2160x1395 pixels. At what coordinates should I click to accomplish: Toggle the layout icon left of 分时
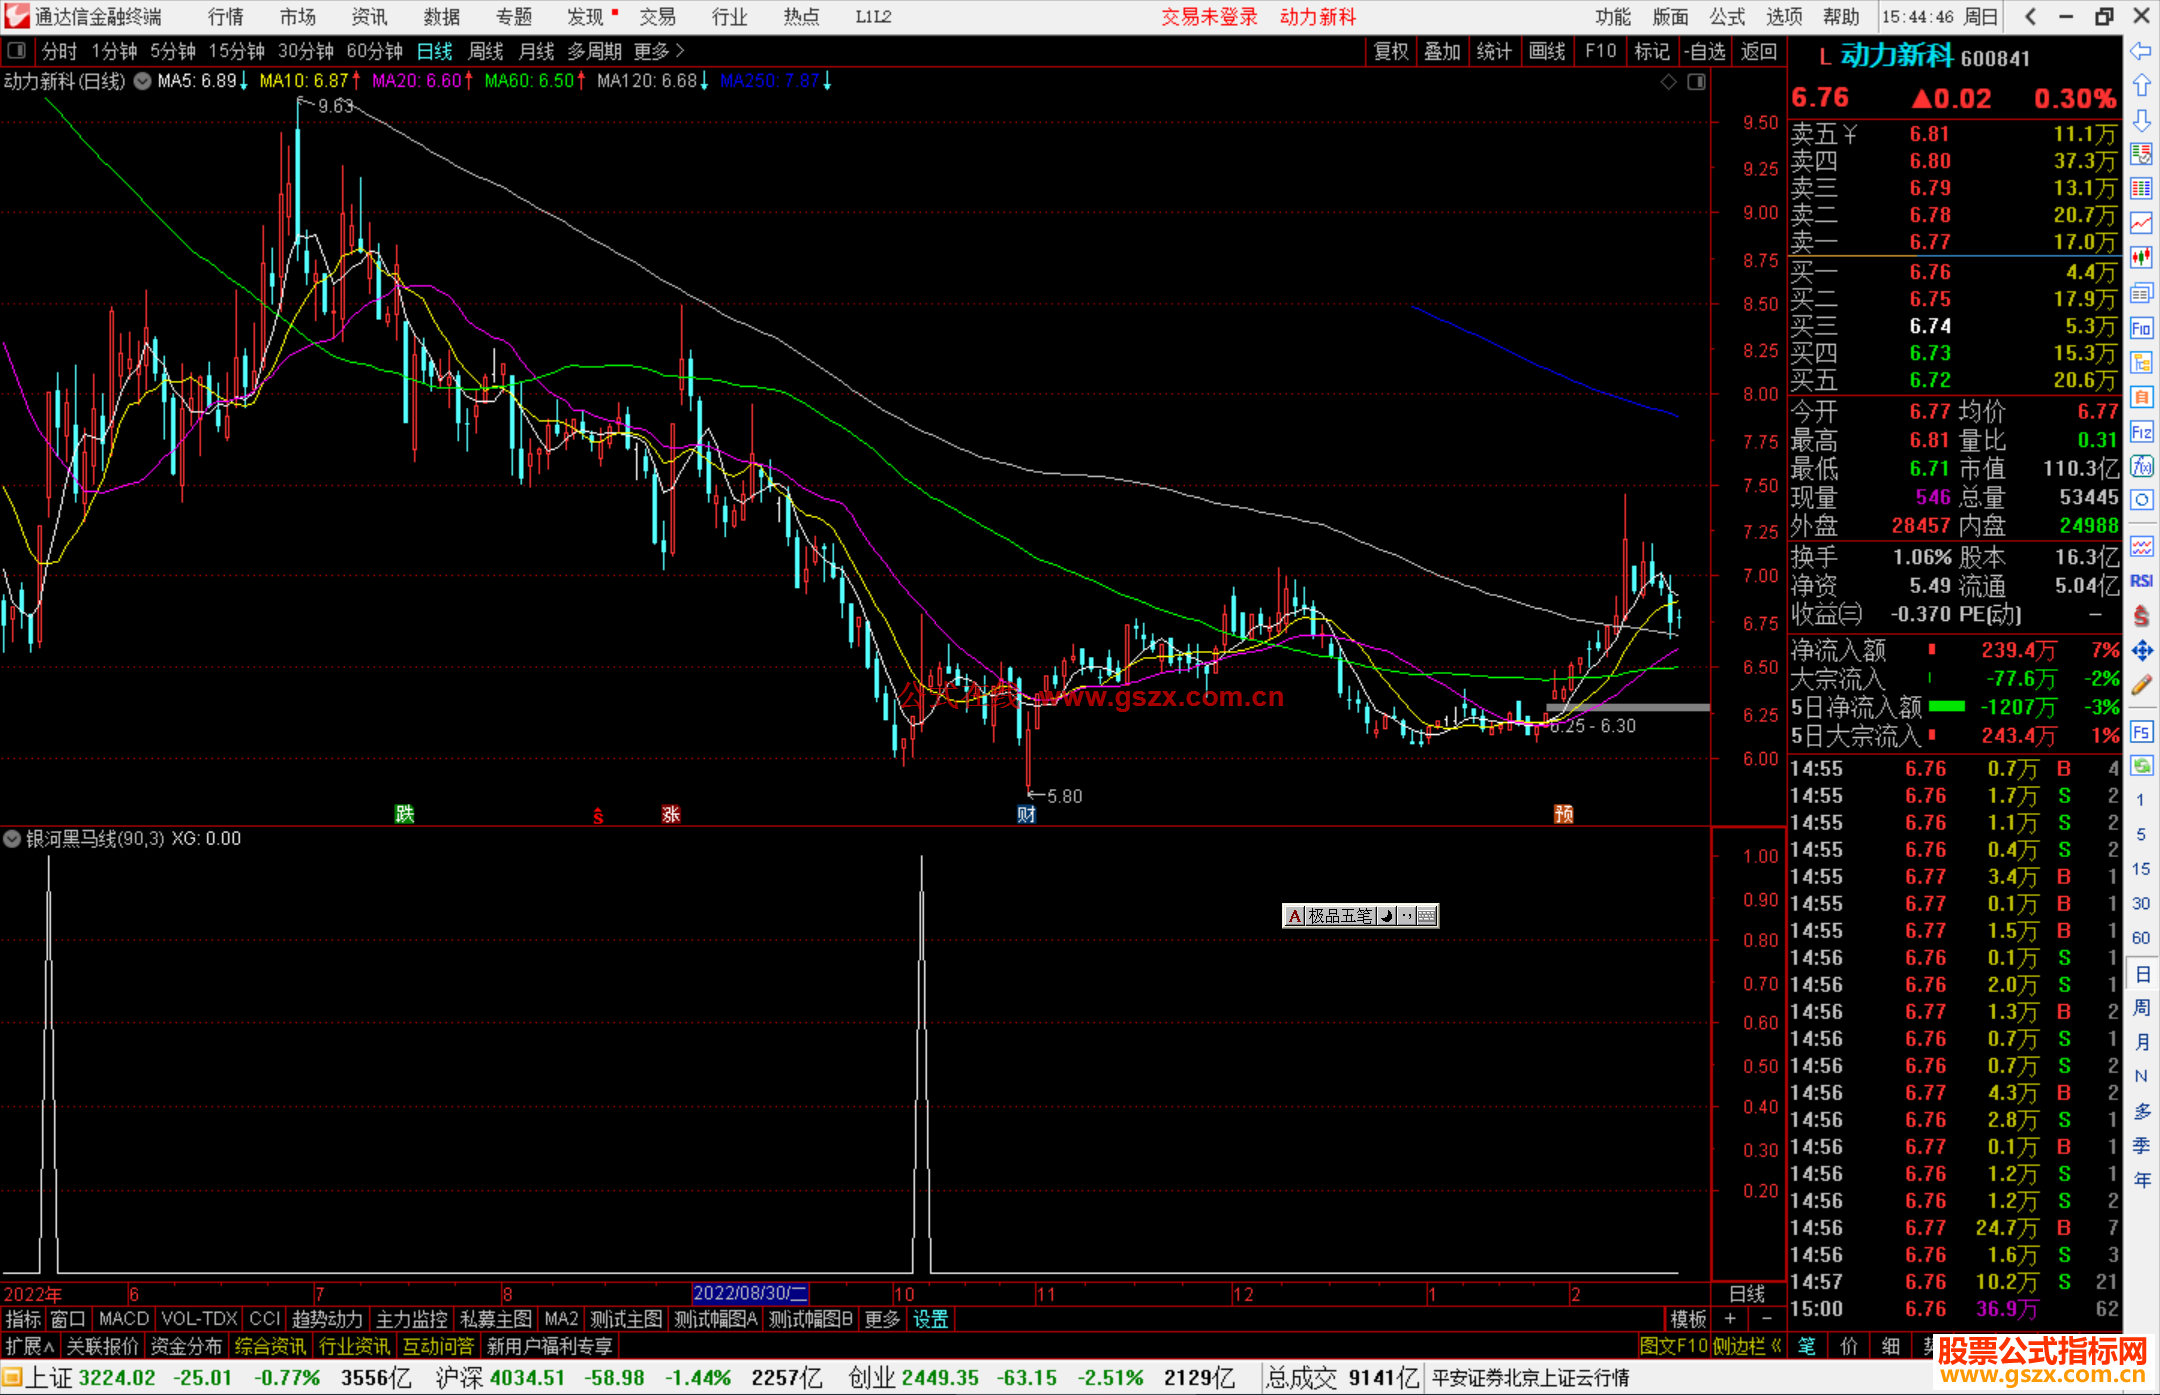[17, 50]
